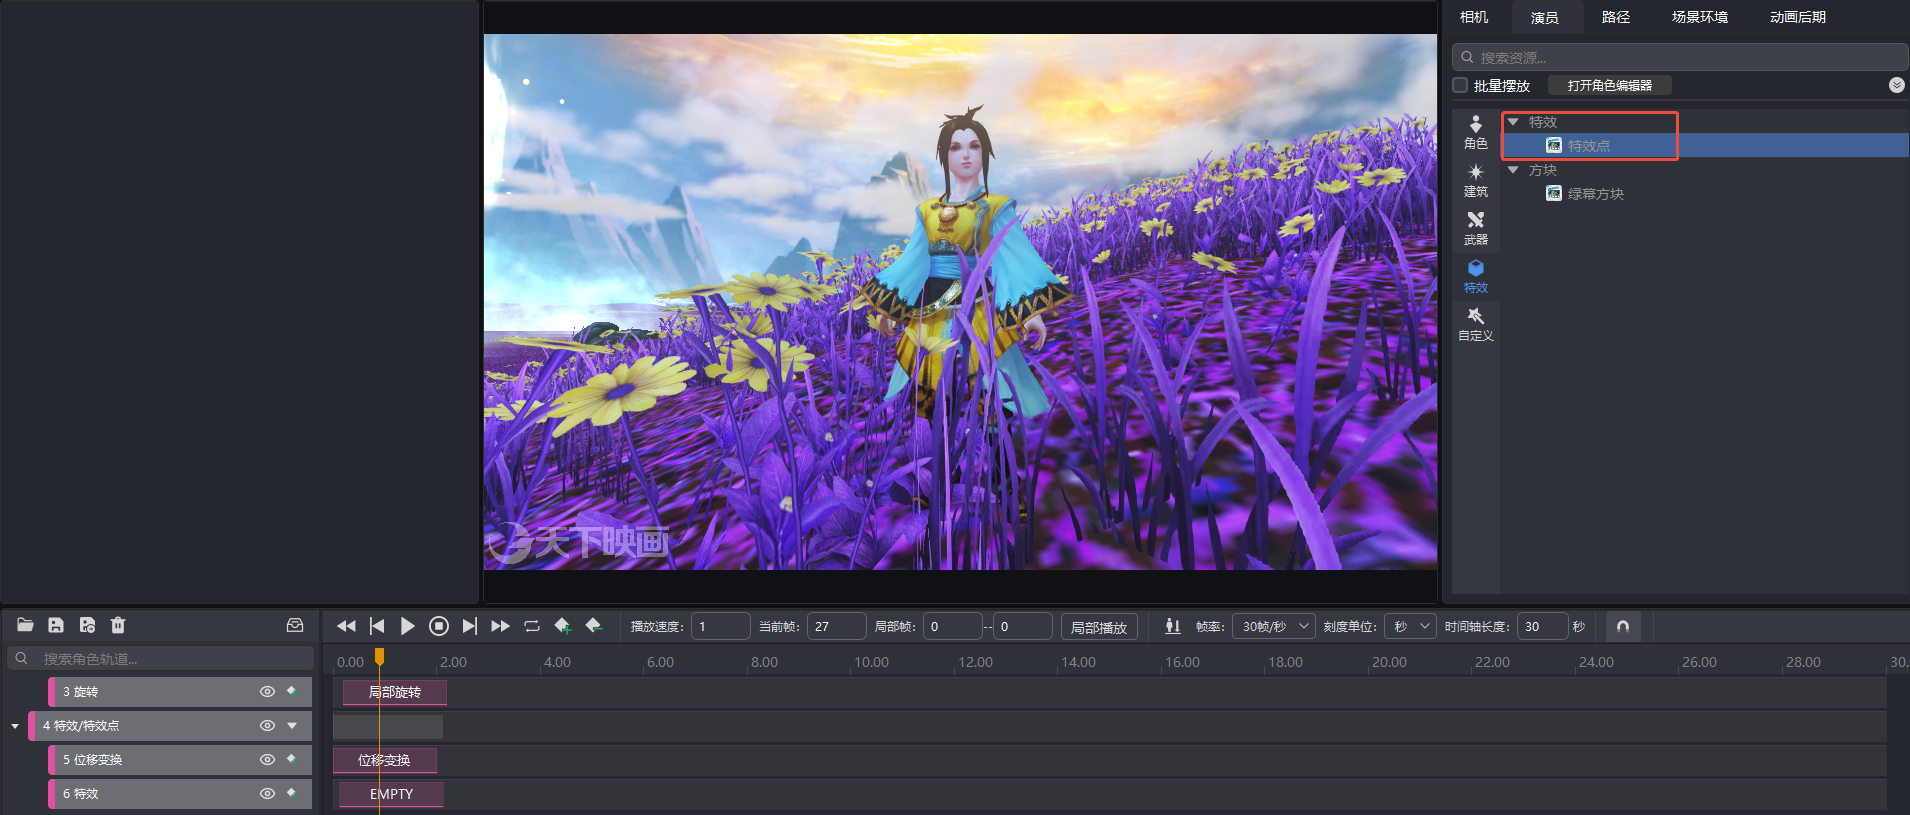Collapse the 方块 tree group

coord(1513,170)
